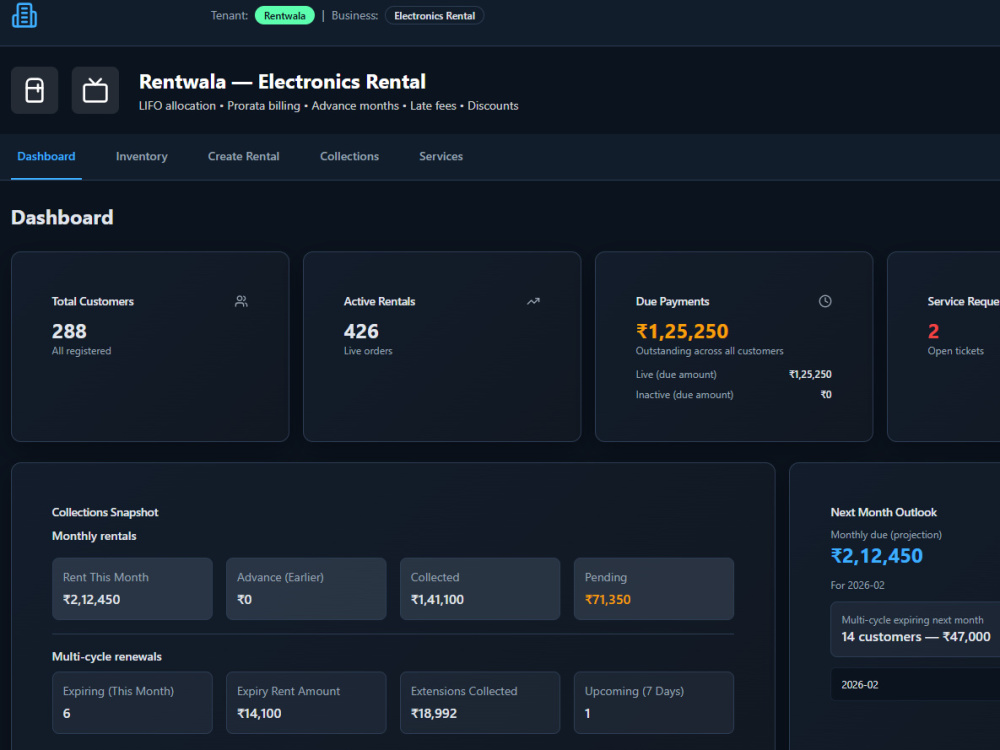Viewport: 1000px width, 750px height.
Task: Open the Service Requests card
Action: coord(944,346)
